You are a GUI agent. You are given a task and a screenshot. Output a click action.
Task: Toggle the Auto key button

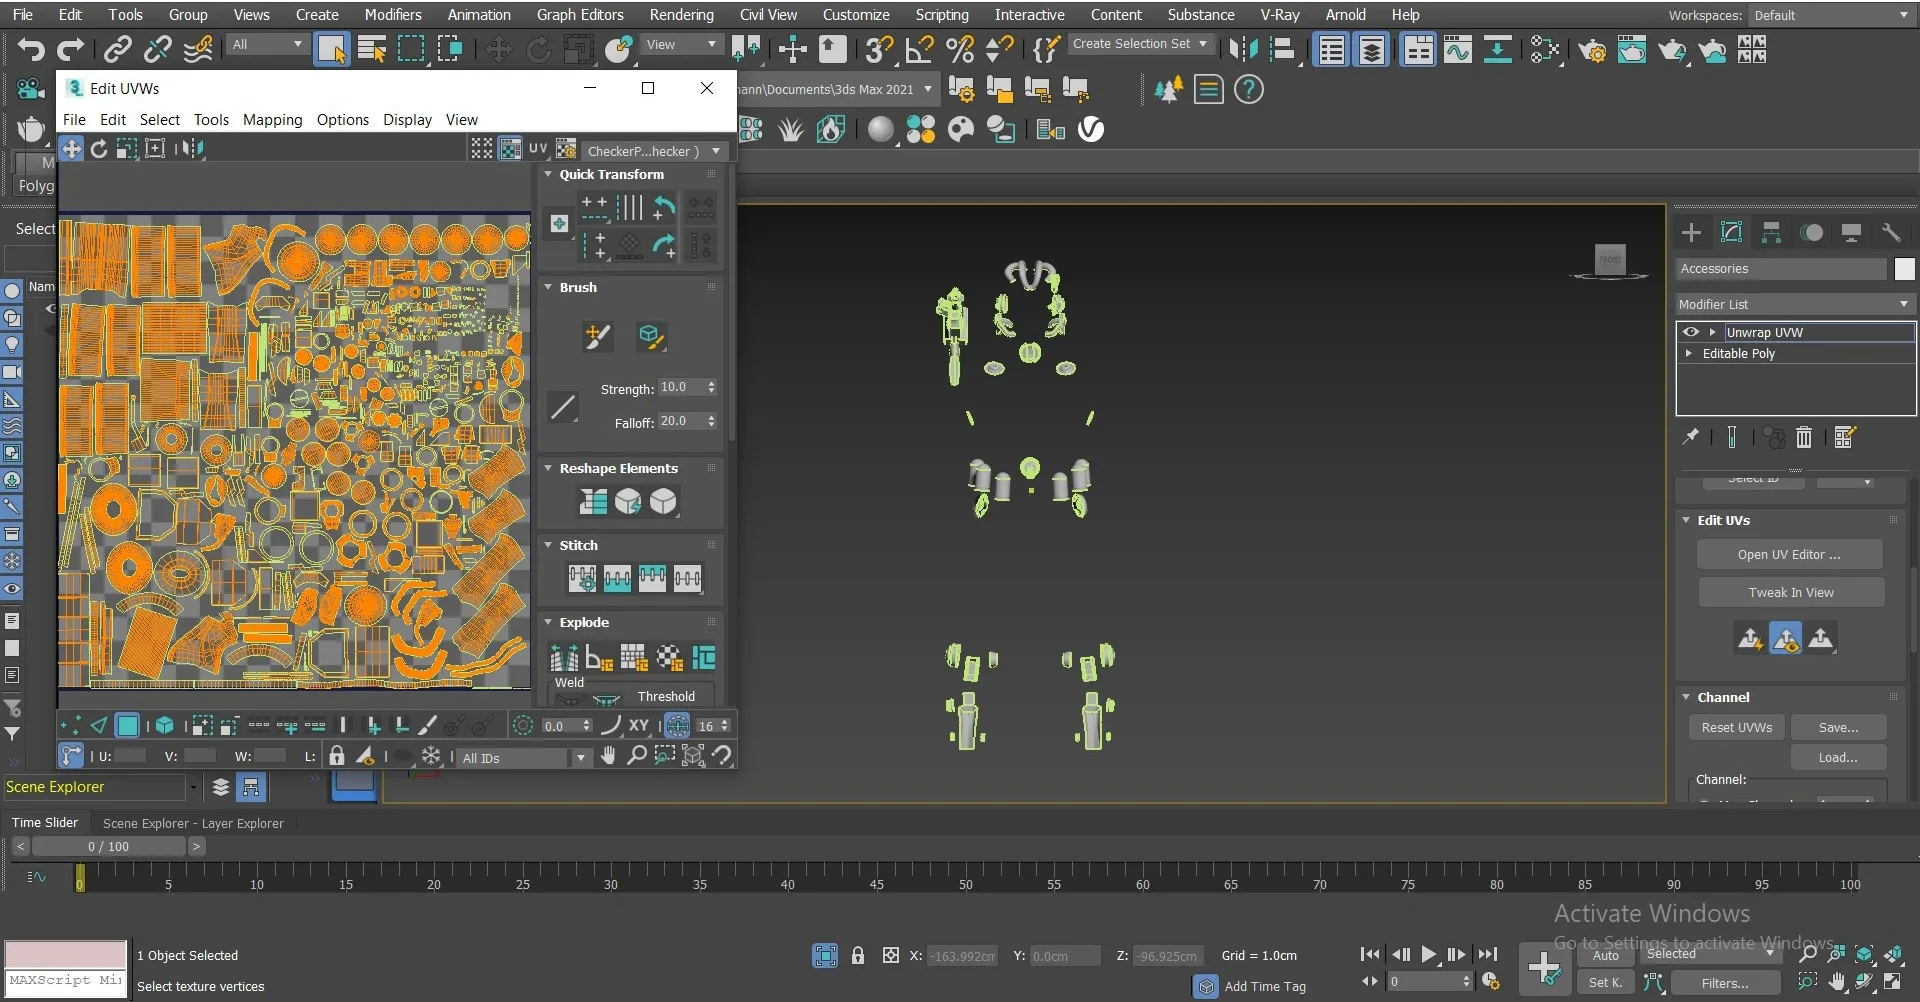(x=1606, y=955)
